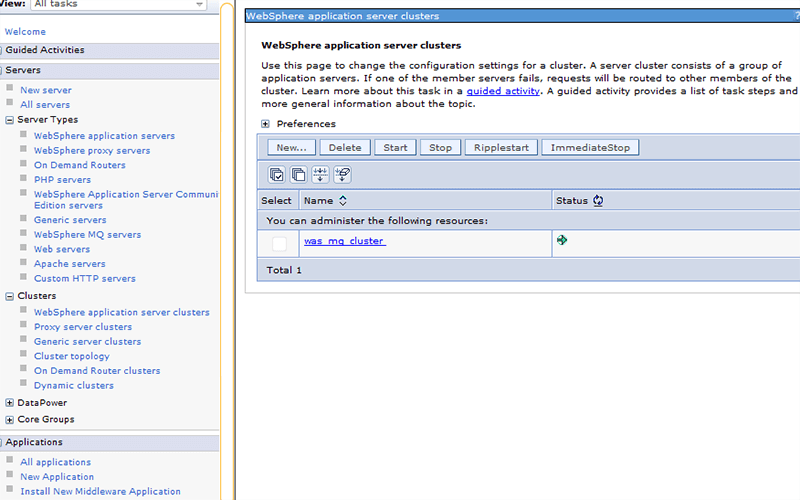Expand the DataPower node
The height and width of the screenshot is (500, 800).
tap(9, 403)
